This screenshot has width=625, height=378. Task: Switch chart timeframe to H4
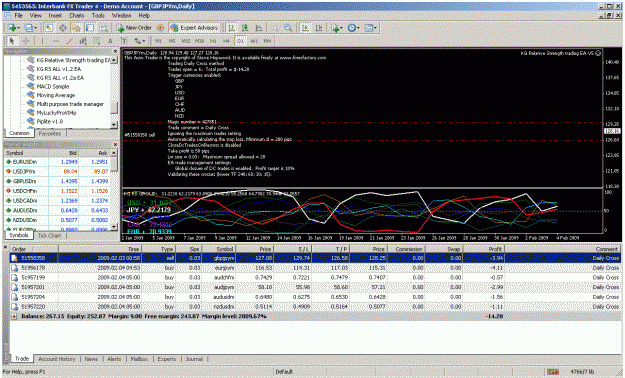[x=226, y=41]
